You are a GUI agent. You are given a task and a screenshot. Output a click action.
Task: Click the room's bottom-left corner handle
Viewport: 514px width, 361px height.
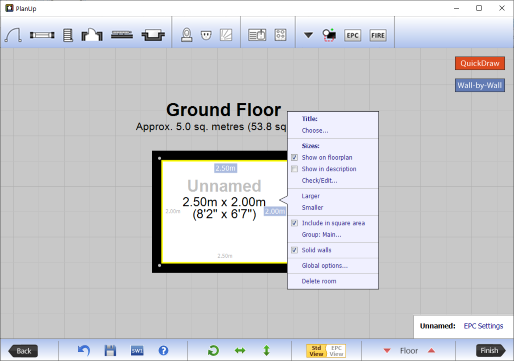click(x=159, y=265)
